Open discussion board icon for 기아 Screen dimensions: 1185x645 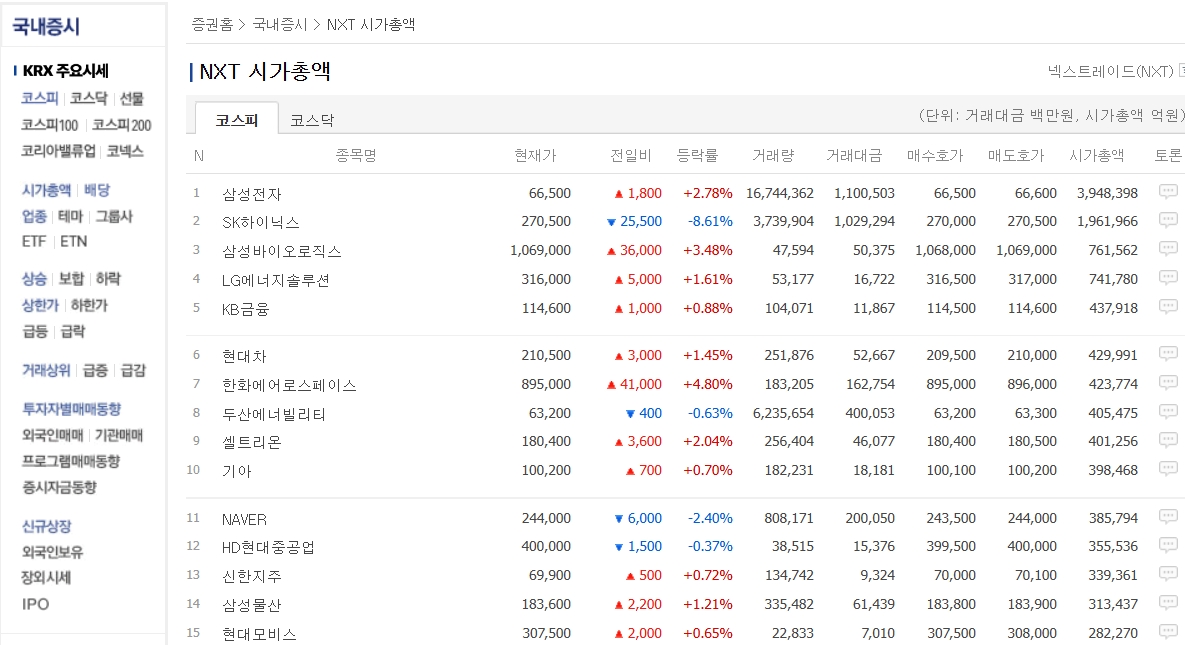(1168, 470)
